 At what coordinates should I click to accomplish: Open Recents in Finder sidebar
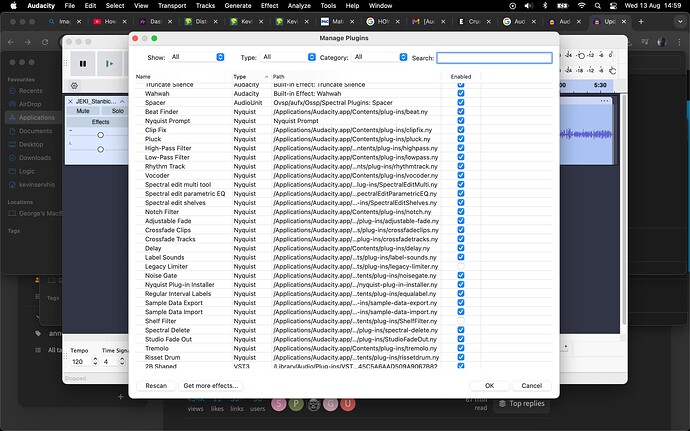point(30,91)
